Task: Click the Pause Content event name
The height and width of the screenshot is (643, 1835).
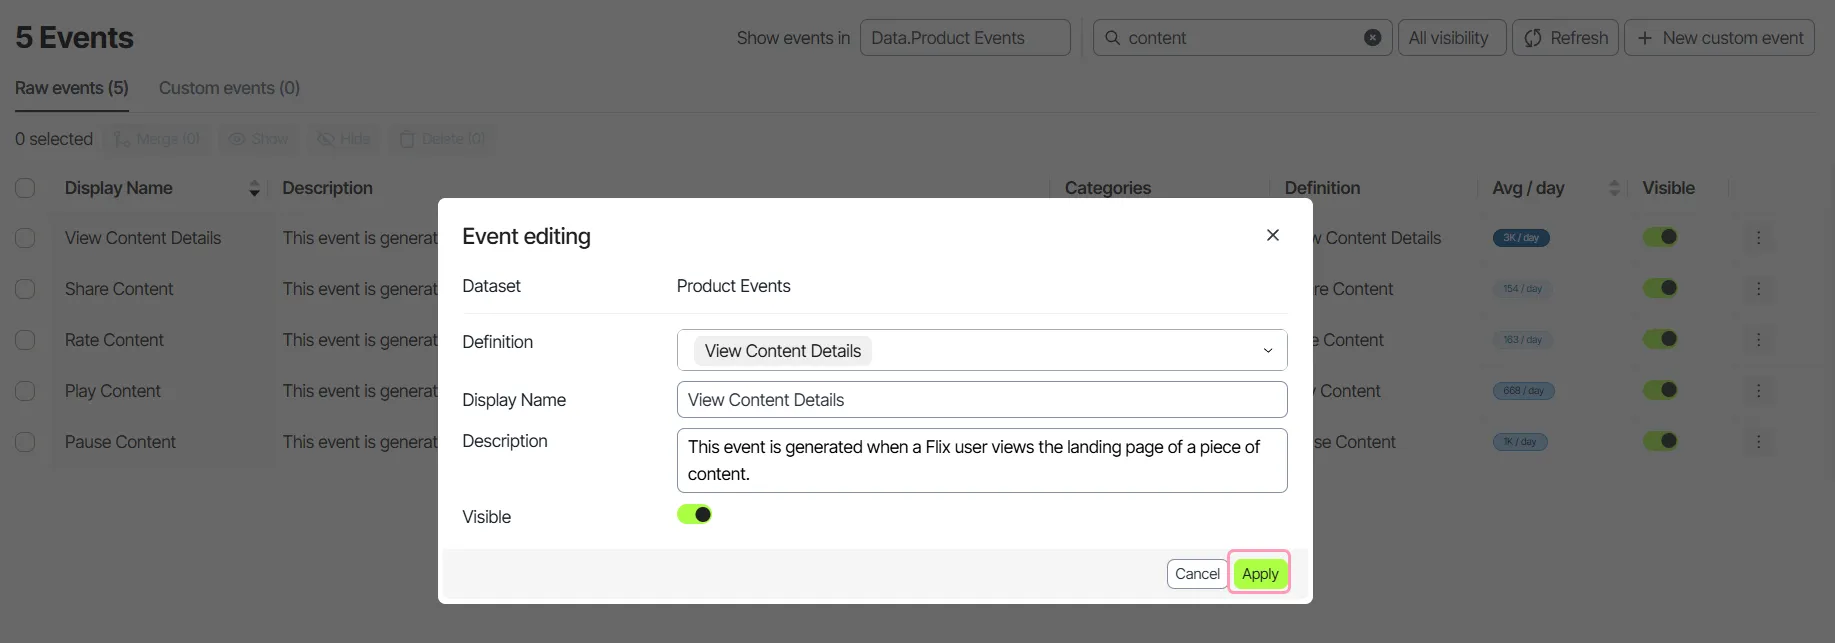Action: tap(120, 442)
